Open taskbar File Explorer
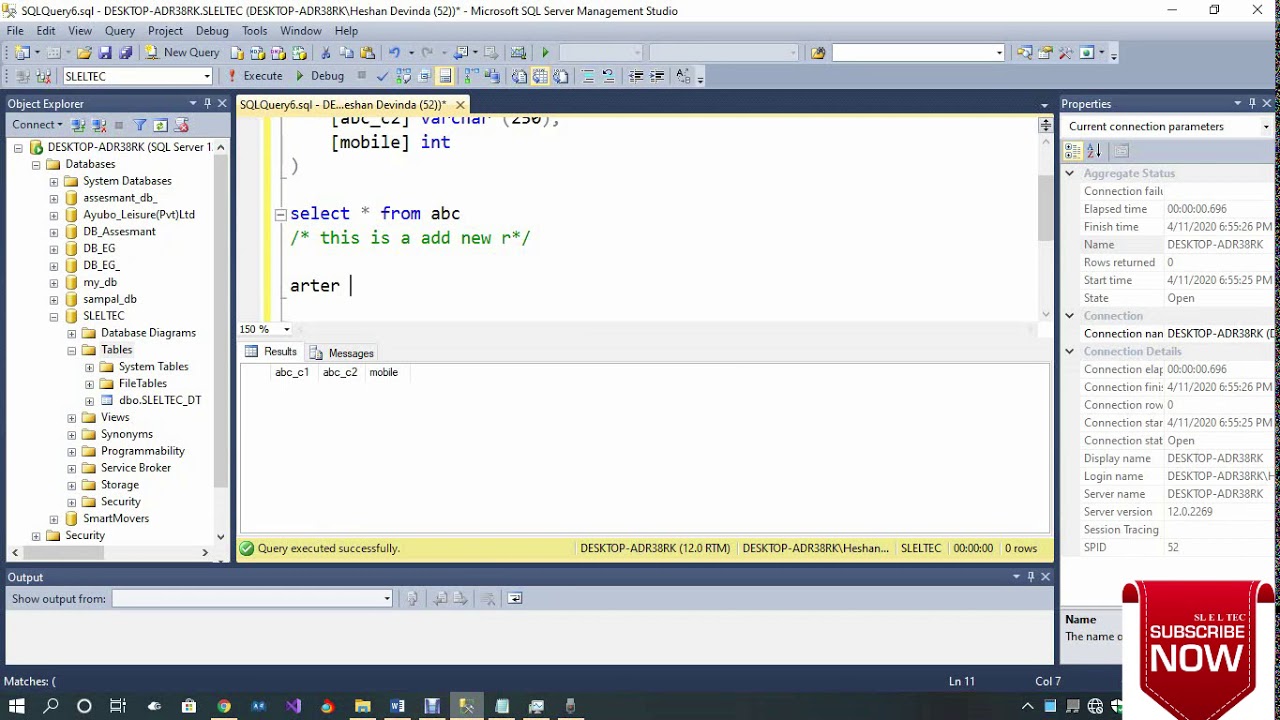 pos(362,706)
